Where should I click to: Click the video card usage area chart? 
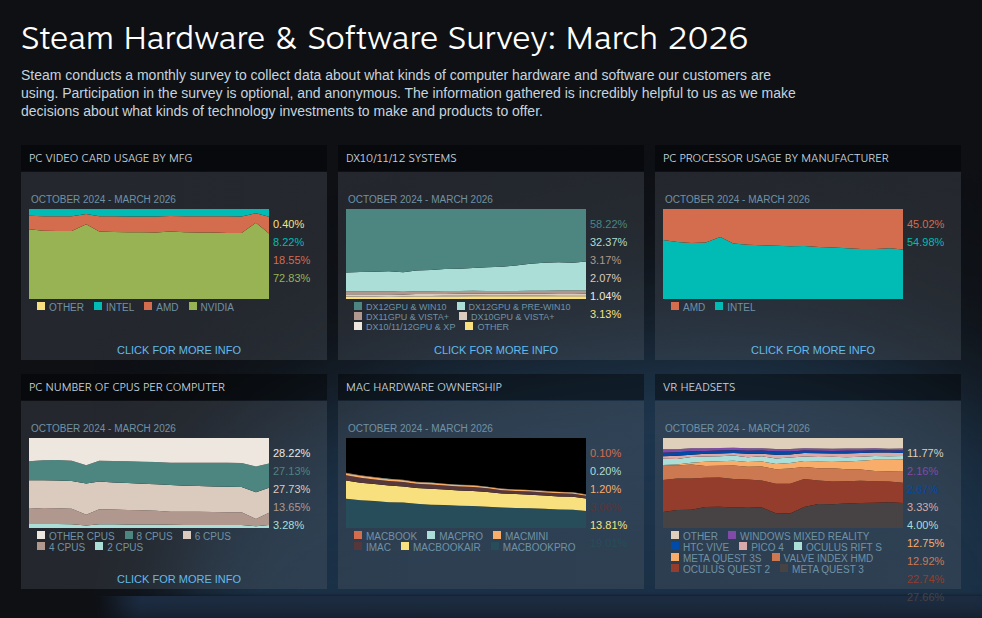149,254
